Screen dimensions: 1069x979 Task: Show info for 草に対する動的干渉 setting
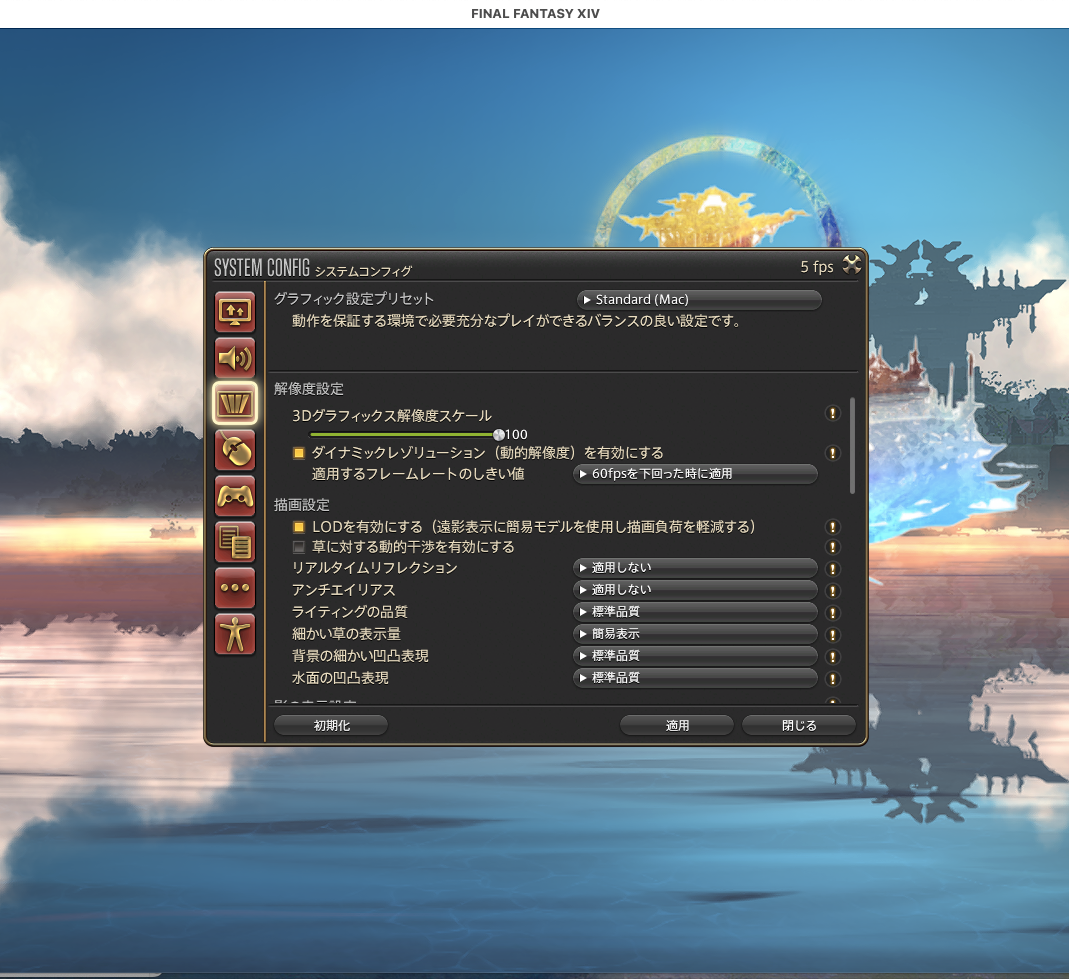point(832,547)
